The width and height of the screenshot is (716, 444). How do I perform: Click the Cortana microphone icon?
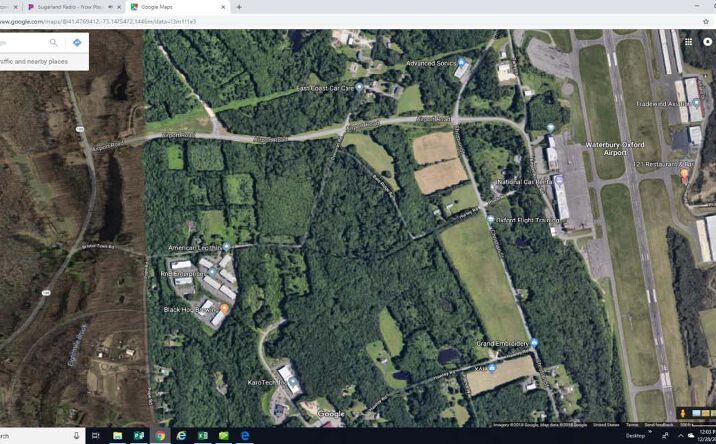click(76, 435)
